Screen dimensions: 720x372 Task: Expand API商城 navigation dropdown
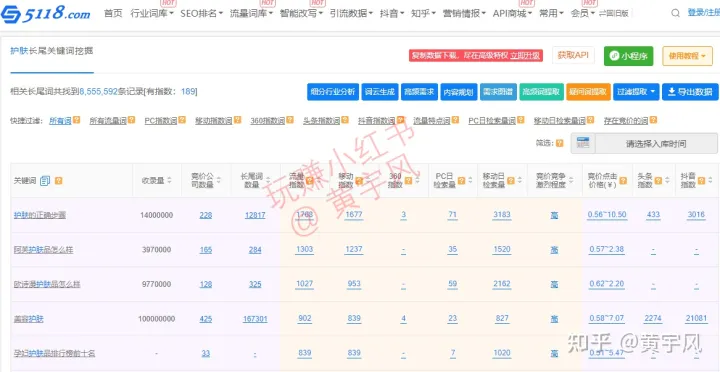pos(512,13)
